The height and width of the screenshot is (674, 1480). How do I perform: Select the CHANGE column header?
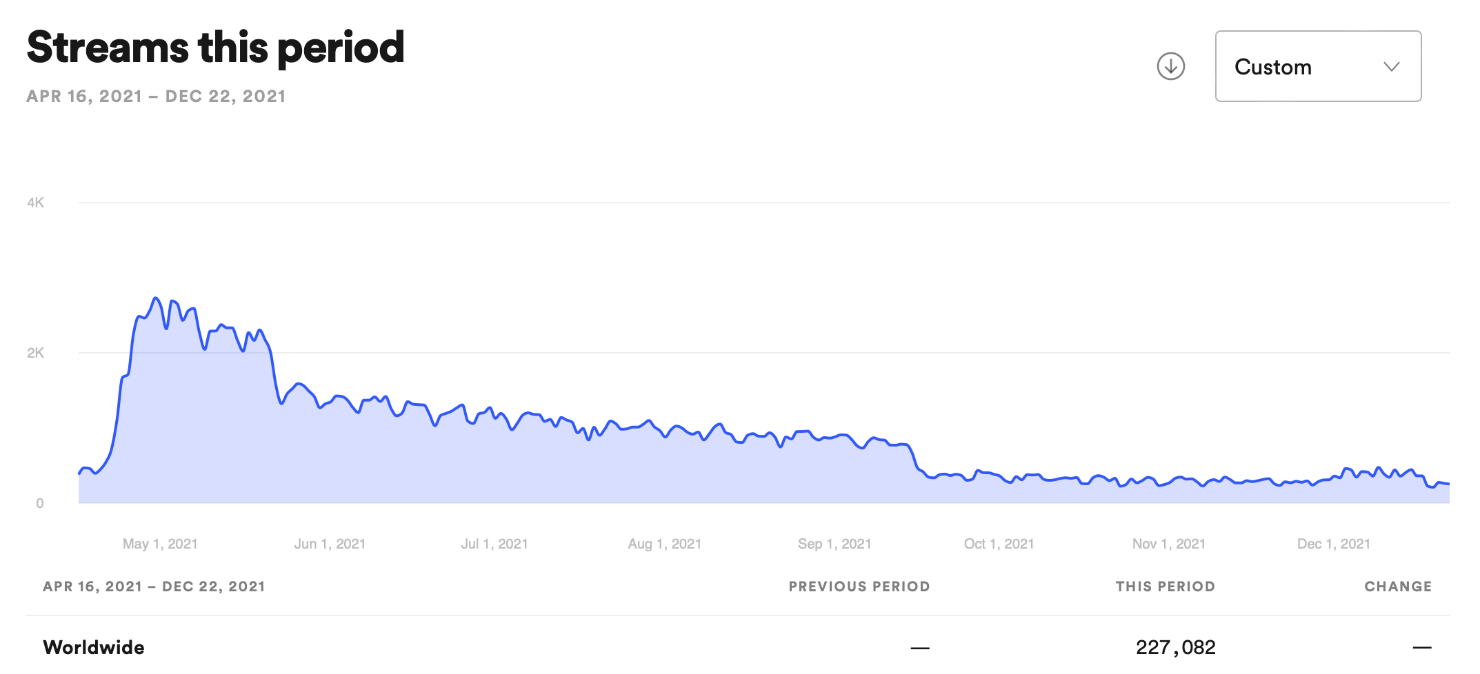[1397, 587]
